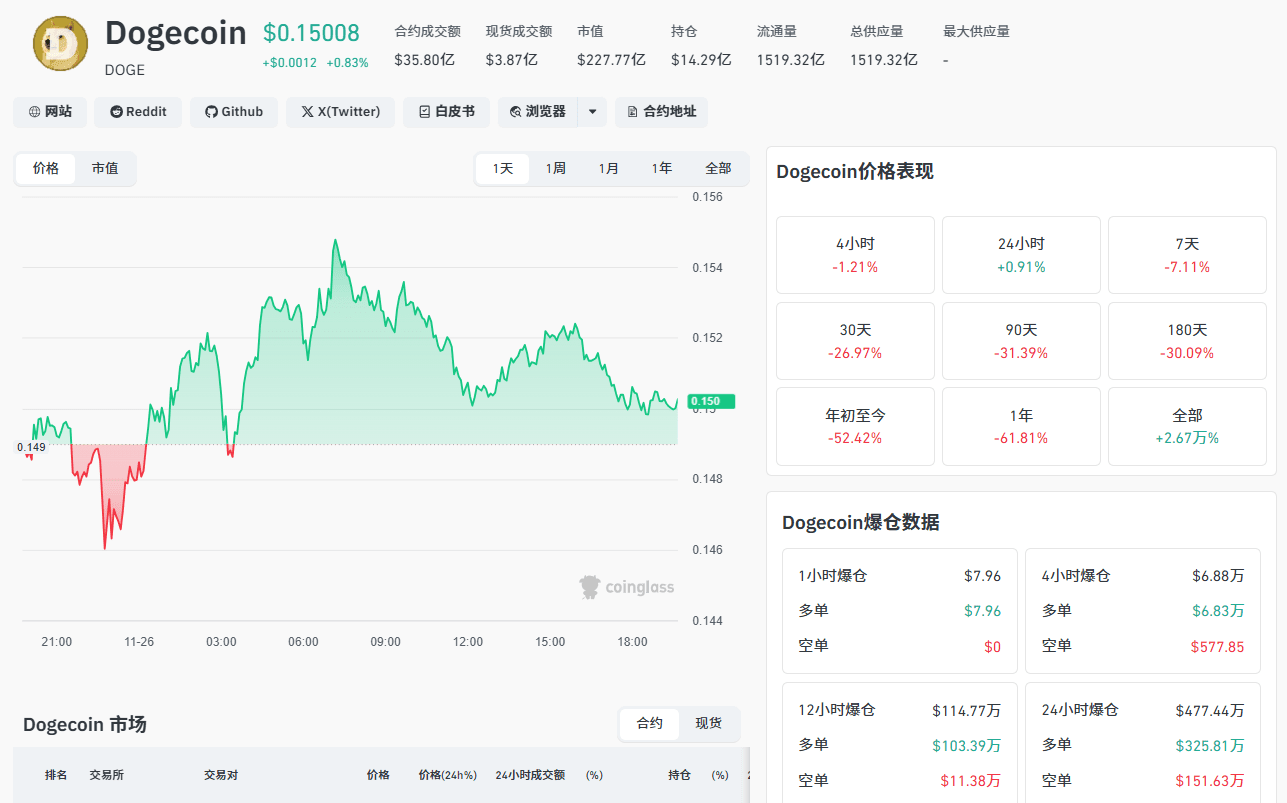1287x803 pixels.
Task: Click the 年初至今 performance card
Action: coord(855,427)
